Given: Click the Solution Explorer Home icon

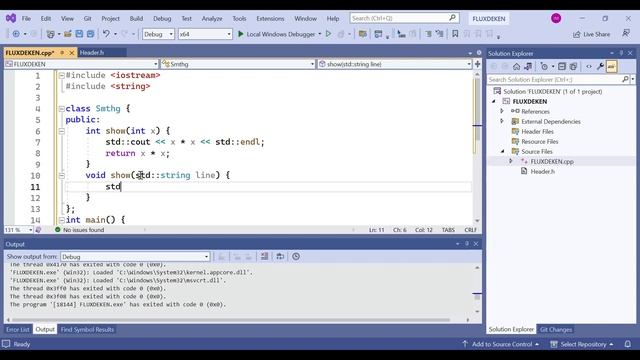Looking at the screenshot, I should point(516,67).
